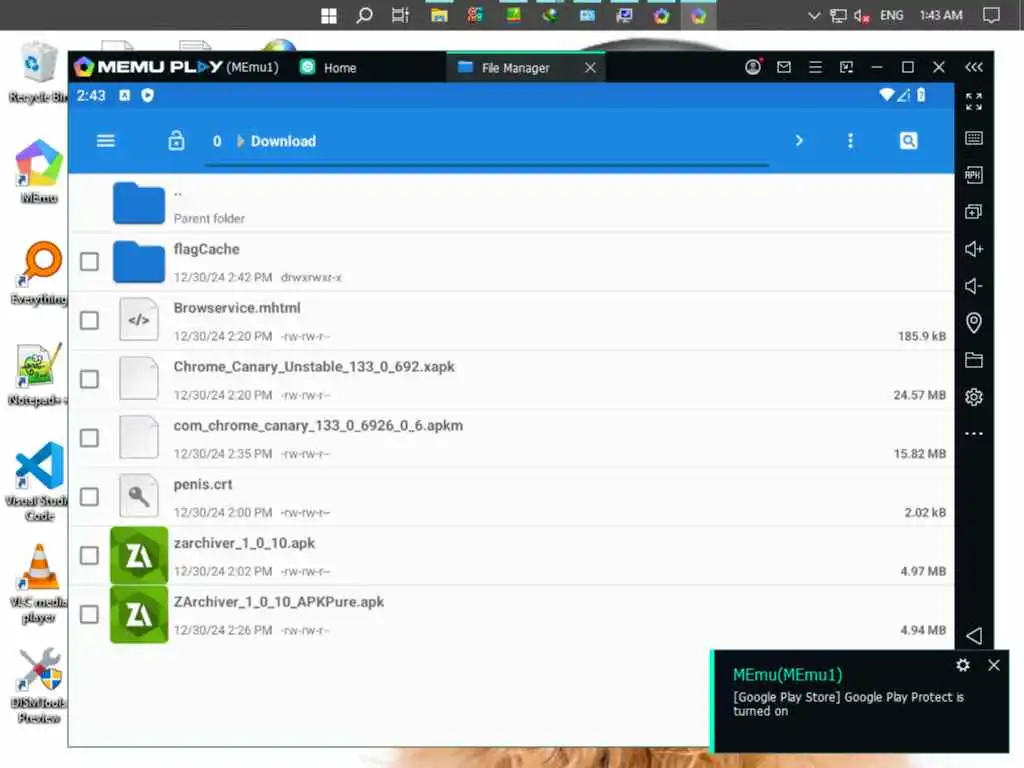
Task: Click the Download breadcrumb segment
Action: (283, 141)
